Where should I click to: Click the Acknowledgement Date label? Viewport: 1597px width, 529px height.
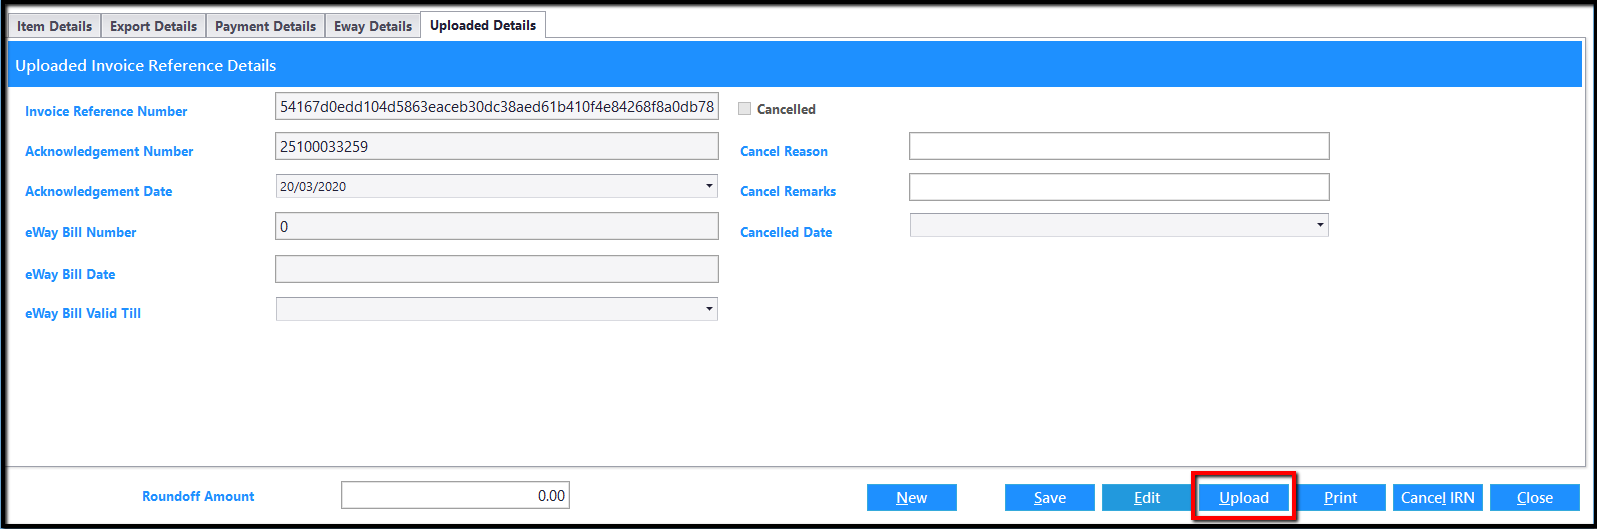[x=98, y=191]
